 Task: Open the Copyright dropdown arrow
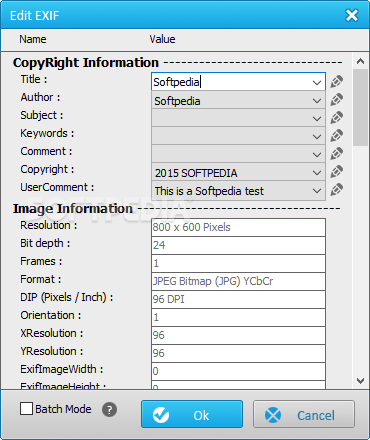(317, 172)
